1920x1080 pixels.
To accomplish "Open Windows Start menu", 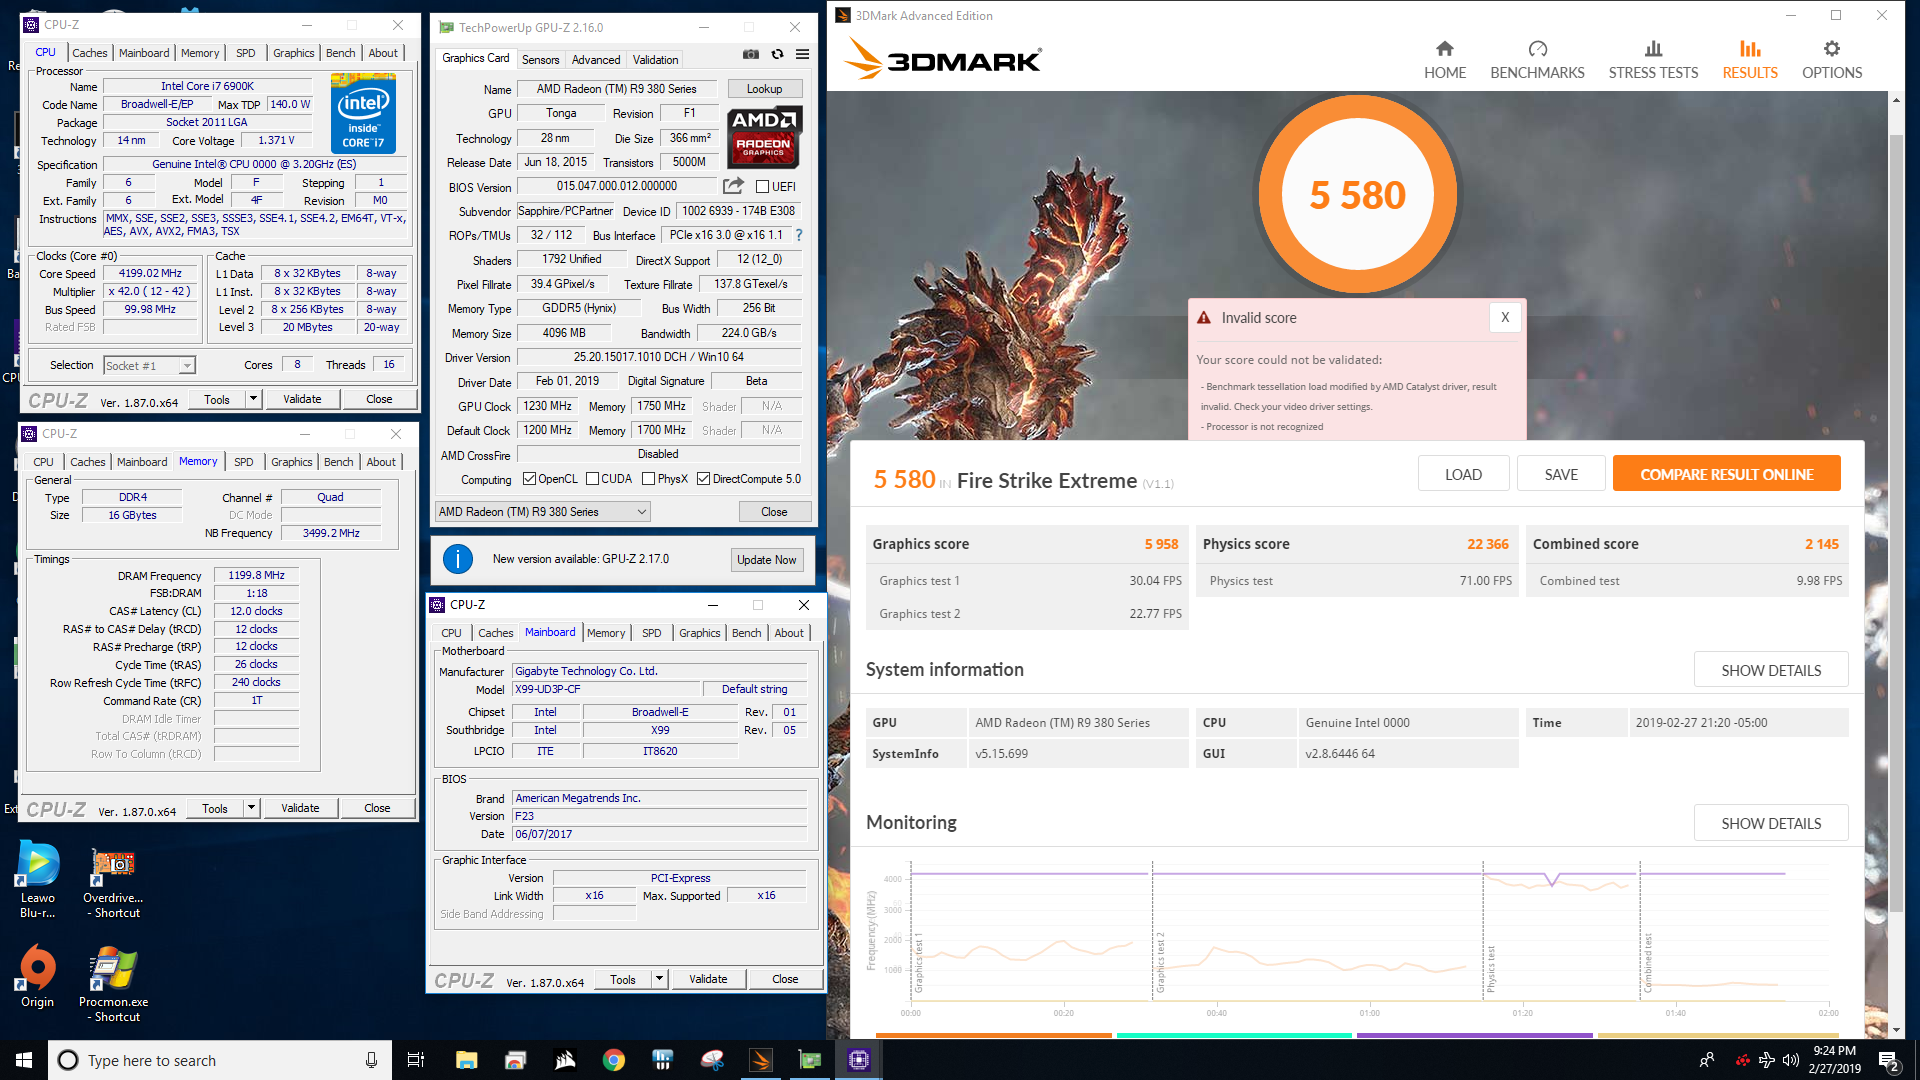I will coord(24,1060).
